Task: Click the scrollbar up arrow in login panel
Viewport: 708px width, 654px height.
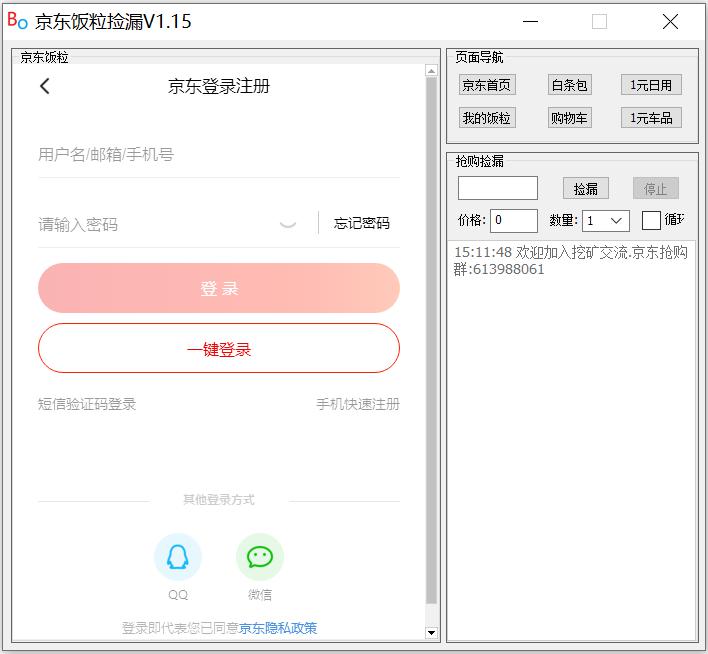Action: click(431, 70)
